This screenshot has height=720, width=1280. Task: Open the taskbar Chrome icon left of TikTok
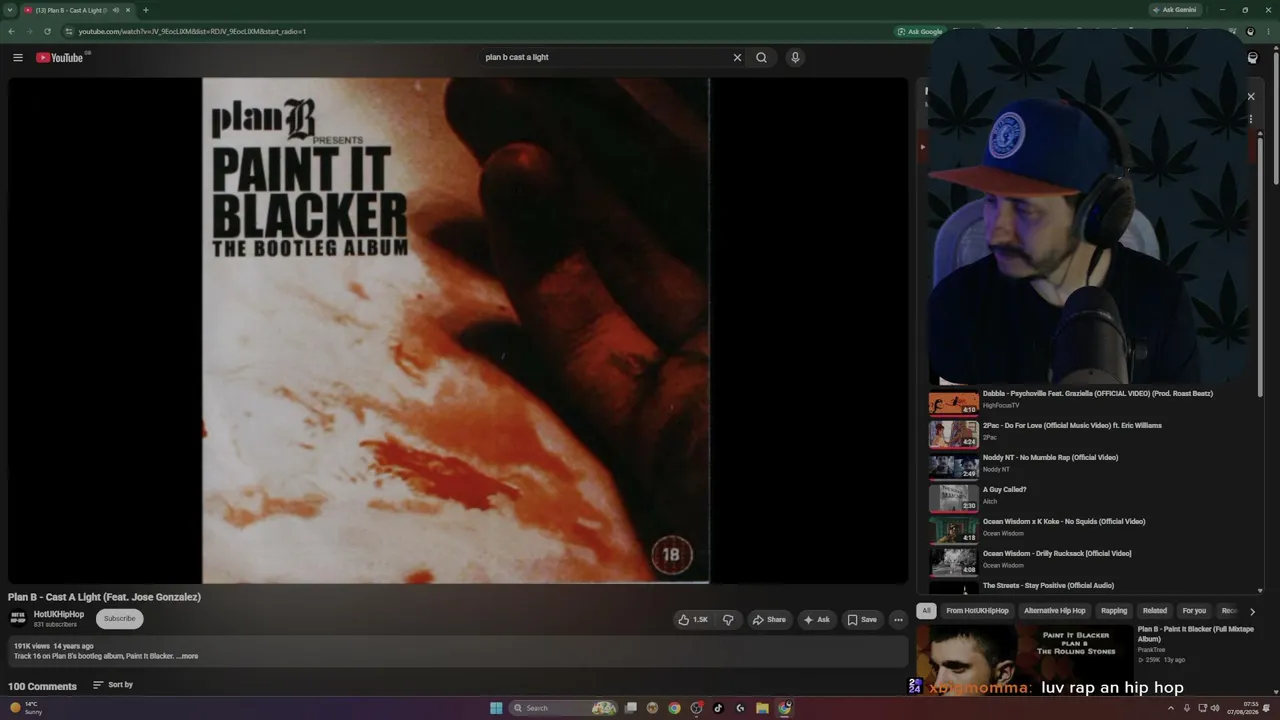coord(674,708)
